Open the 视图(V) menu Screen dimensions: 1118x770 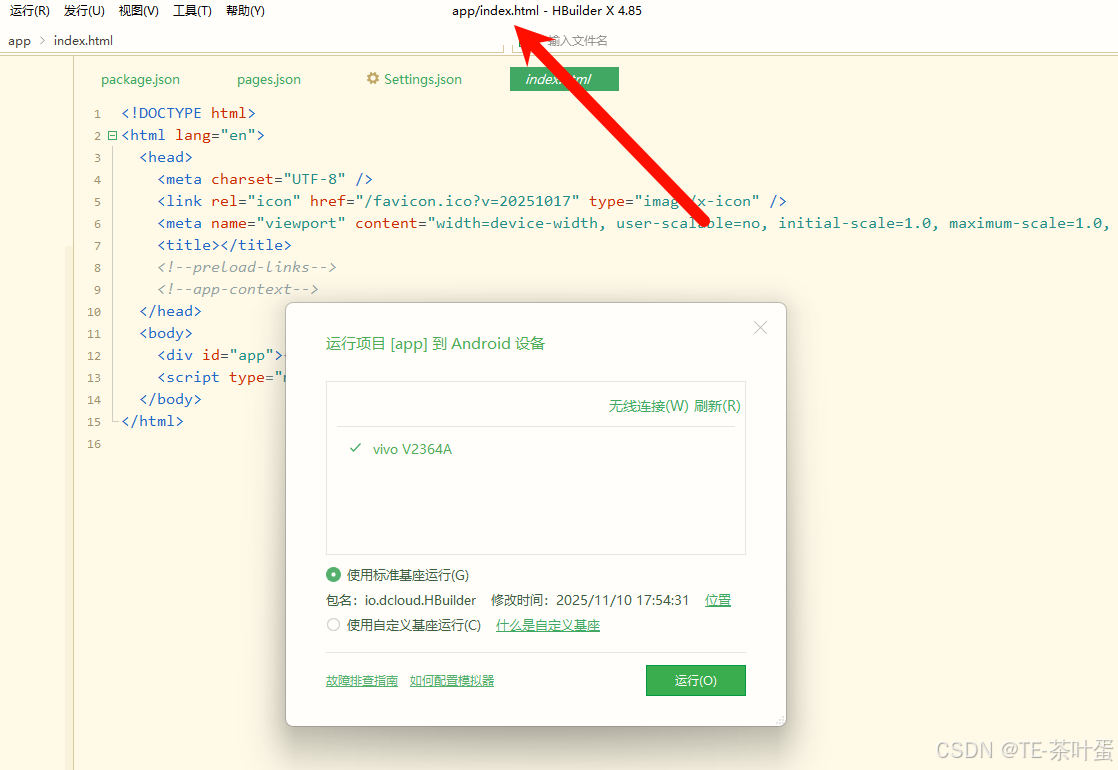138,11
